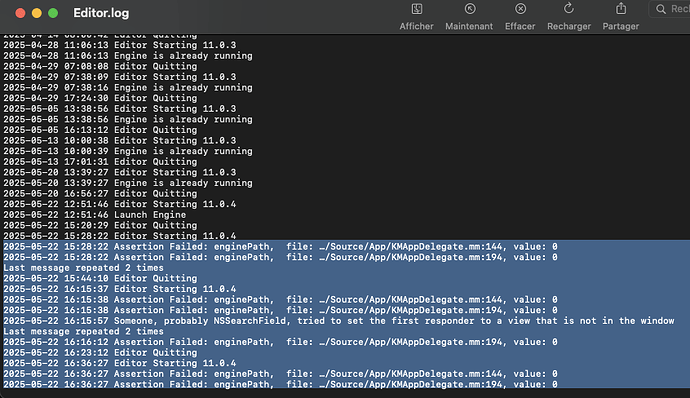Click the search magnifier icon
This screenshot has height=398, width=690.
tap(661, 9)
